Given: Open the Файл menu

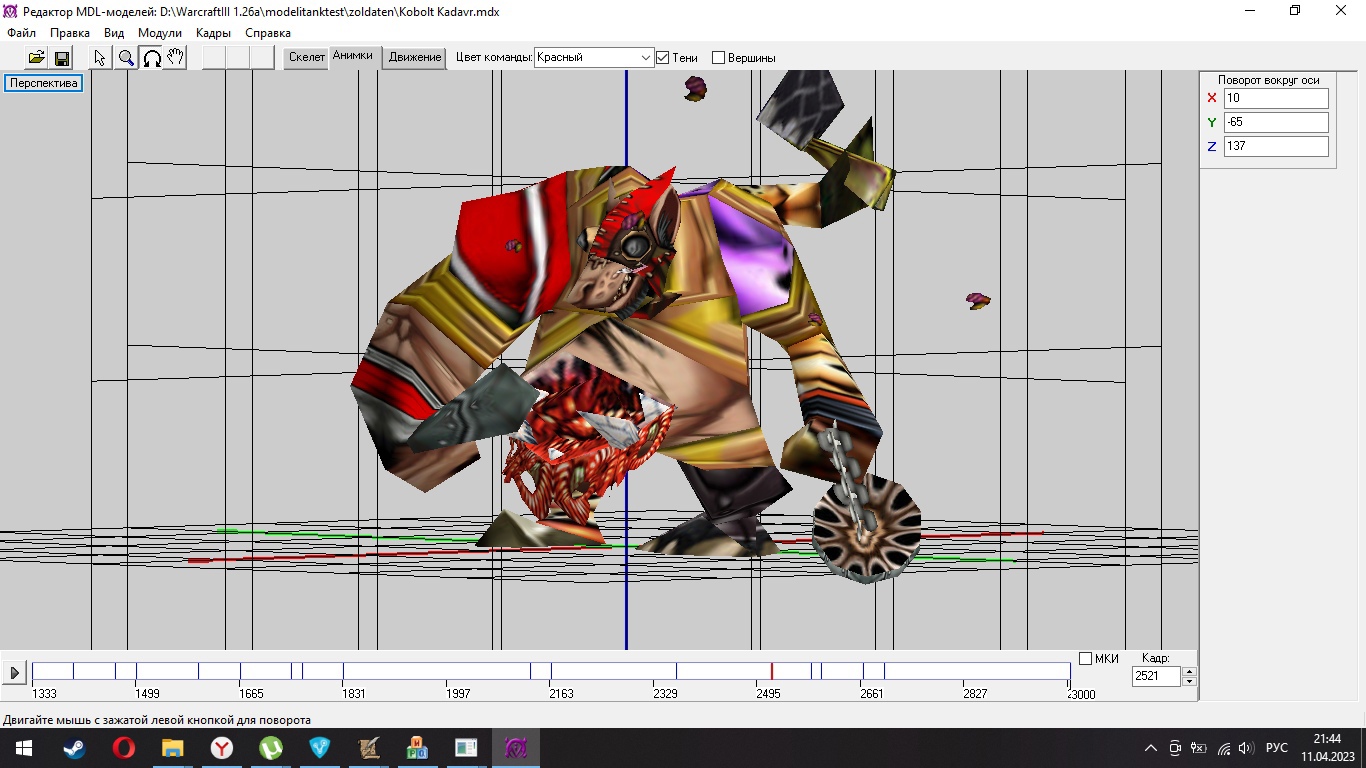Looking at the screenshot, I should [x=21, y=33].
